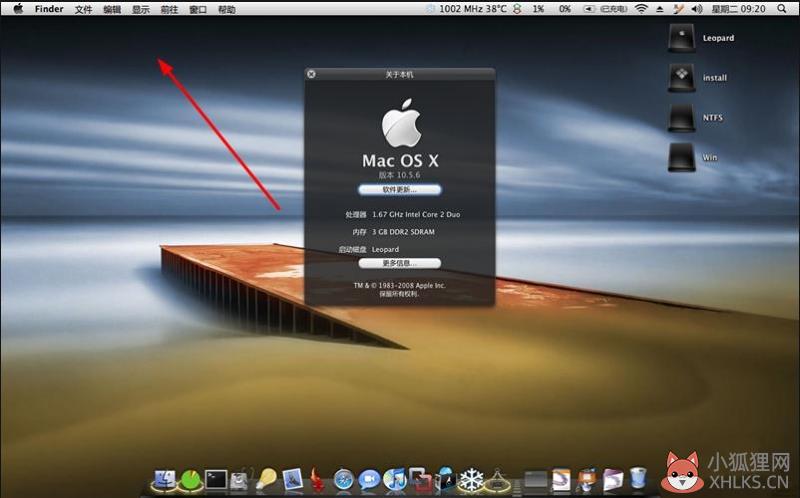This screenshot has height=498, width=800.
Task: Open the 编辑 menu
Action: 112,9
